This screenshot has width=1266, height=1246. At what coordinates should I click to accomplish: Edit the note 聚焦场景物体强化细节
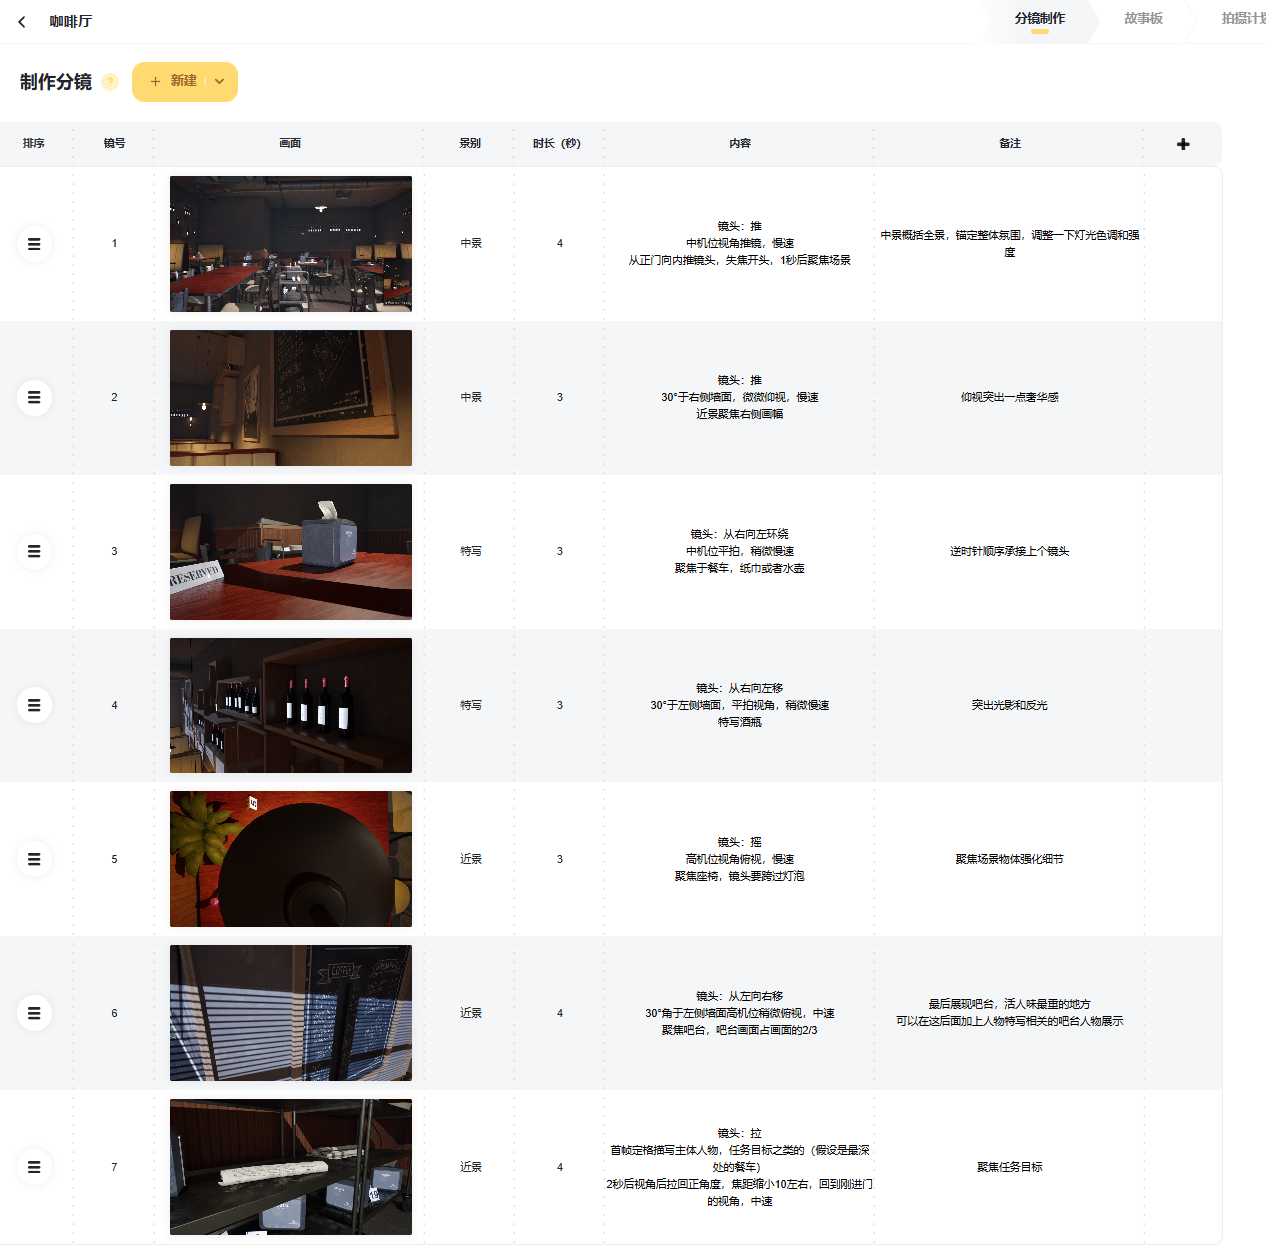pyautogui.click(x=1010, y=860)
